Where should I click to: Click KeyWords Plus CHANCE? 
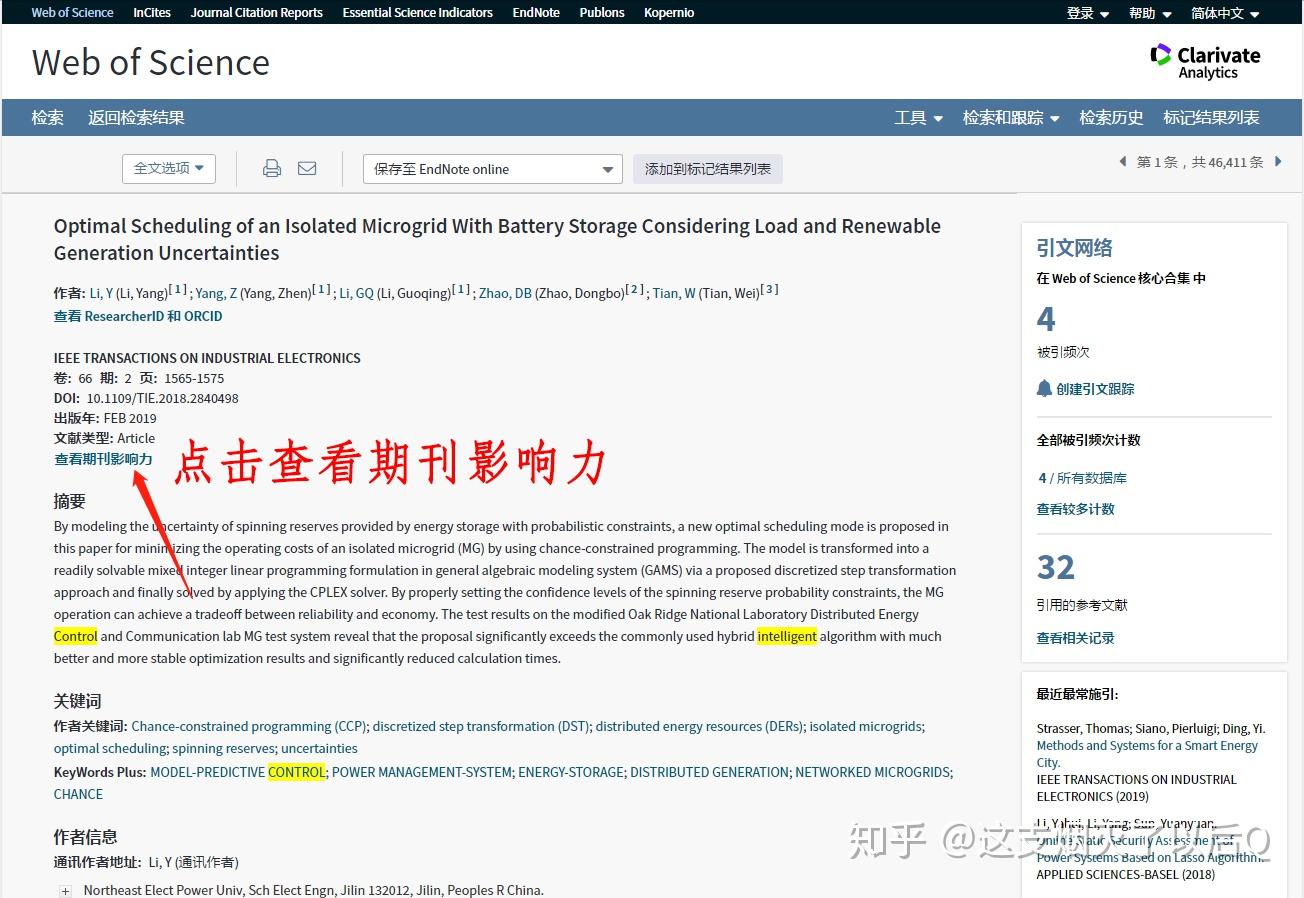click(78, 794)
